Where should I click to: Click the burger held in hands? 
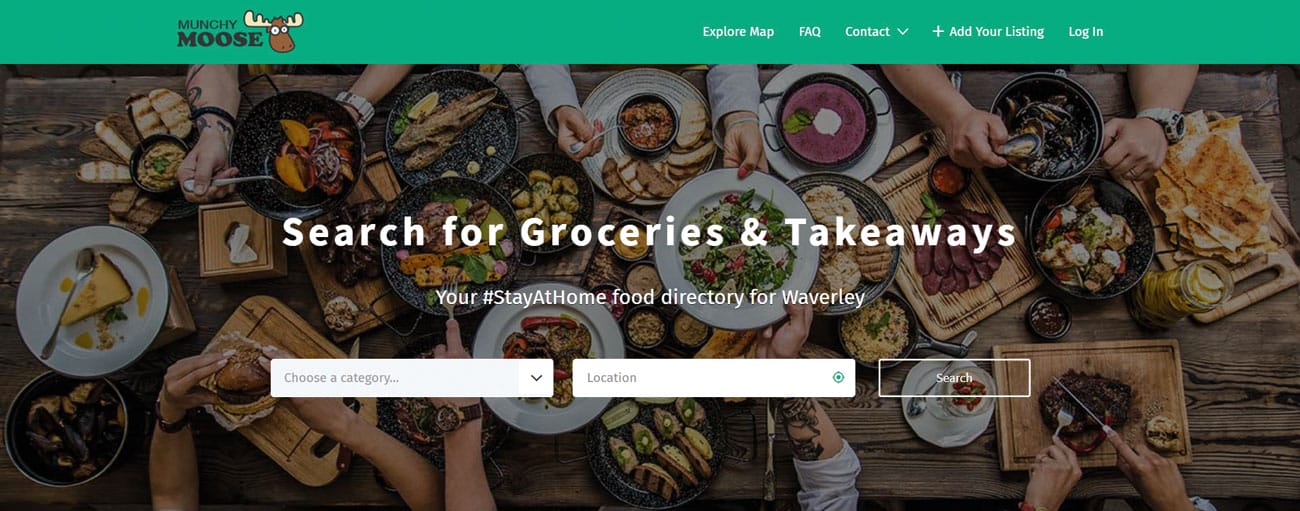point(238,379)
